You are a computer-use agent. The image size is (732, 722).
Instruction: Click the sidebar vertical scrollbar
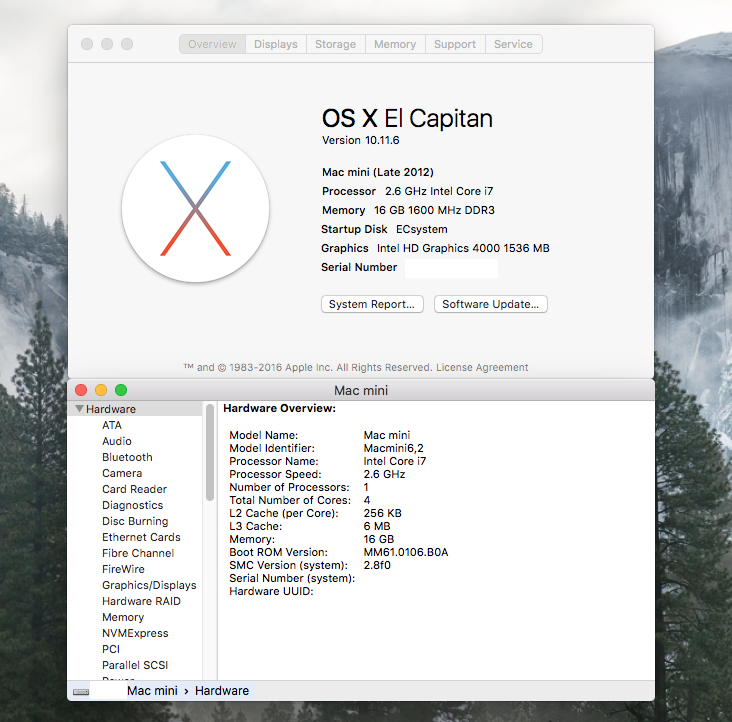[210, 453]
